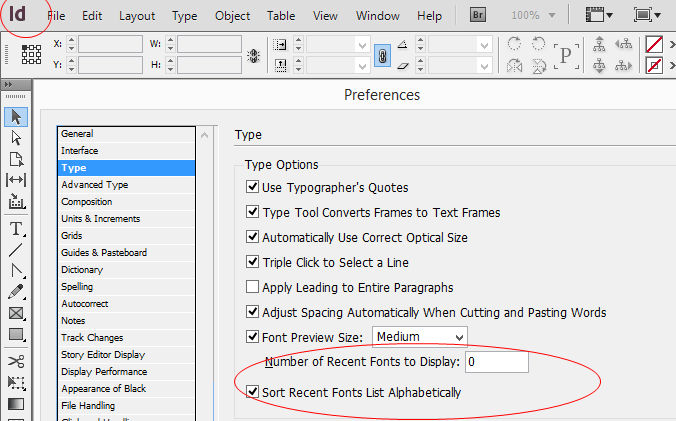This screenshot has width=676, height=421.
Task: Select the Page tool
Action: tap(16, 159)
